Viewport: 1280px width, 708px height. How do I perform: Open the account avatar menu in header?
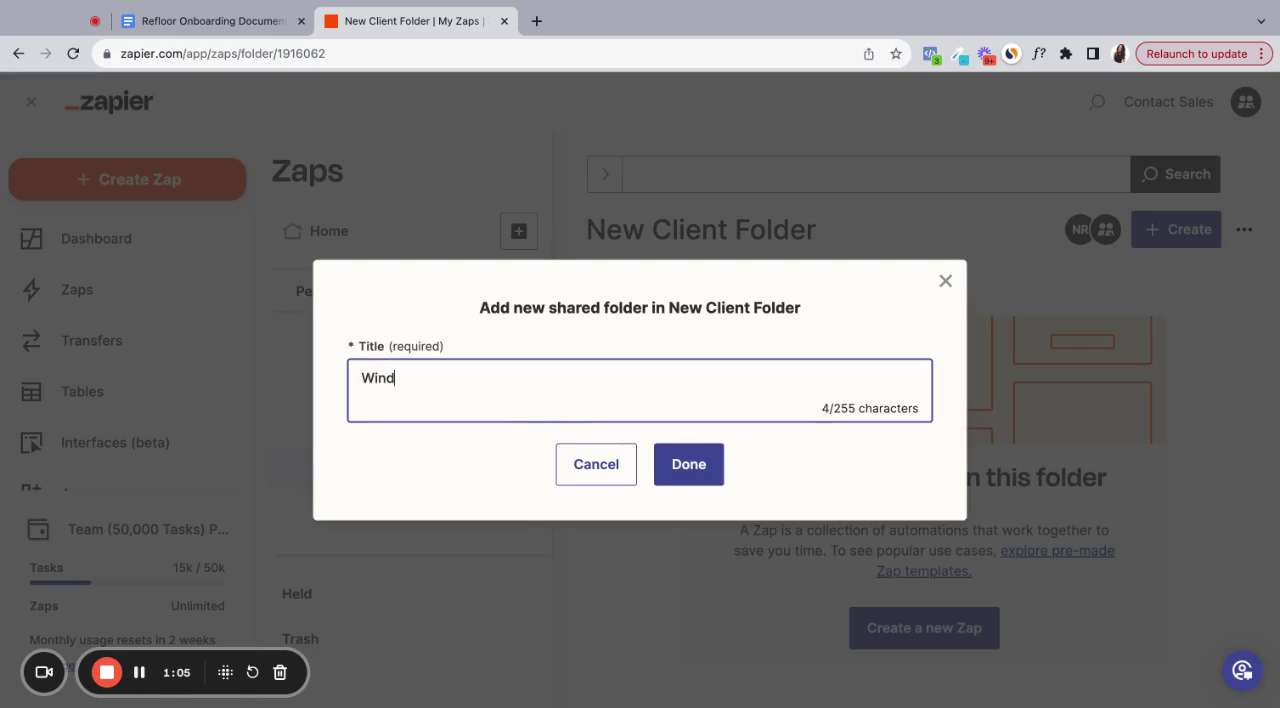tap(1245, 102)
